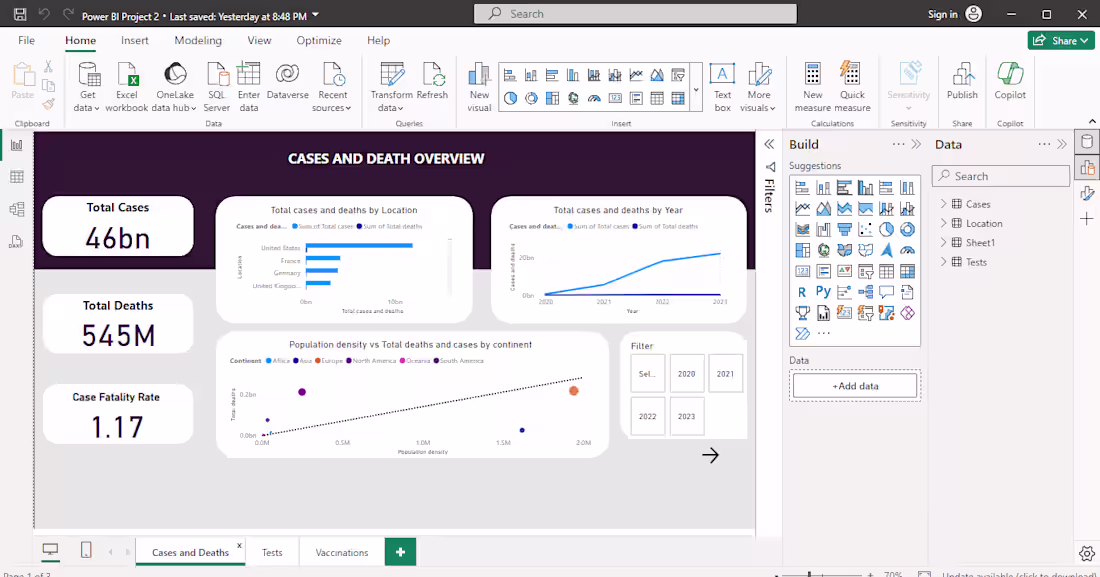Select 2020 in the year slicer
Screen dimensions: 1100x577
[687, 374]
